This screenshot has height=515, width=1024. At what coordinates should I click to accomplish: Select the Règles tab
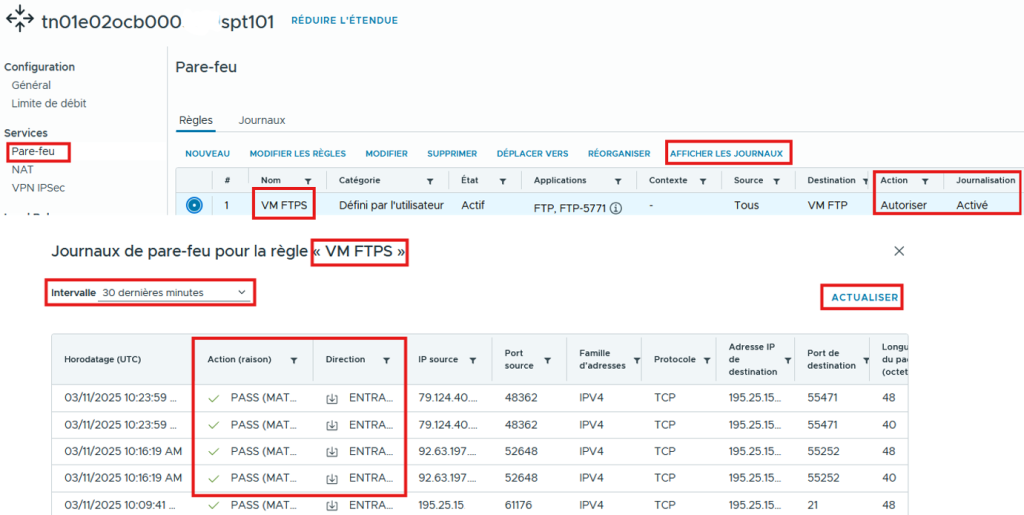coord(195,120)
